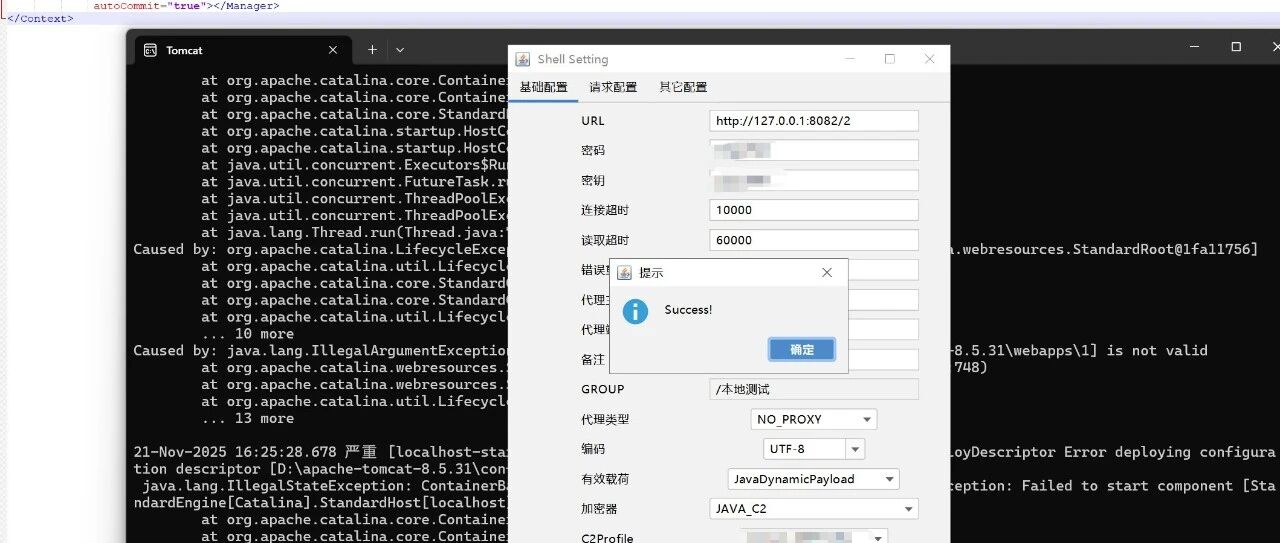Close the Tomcat terminal tab
1280x543 pixels.
[333, 50]
